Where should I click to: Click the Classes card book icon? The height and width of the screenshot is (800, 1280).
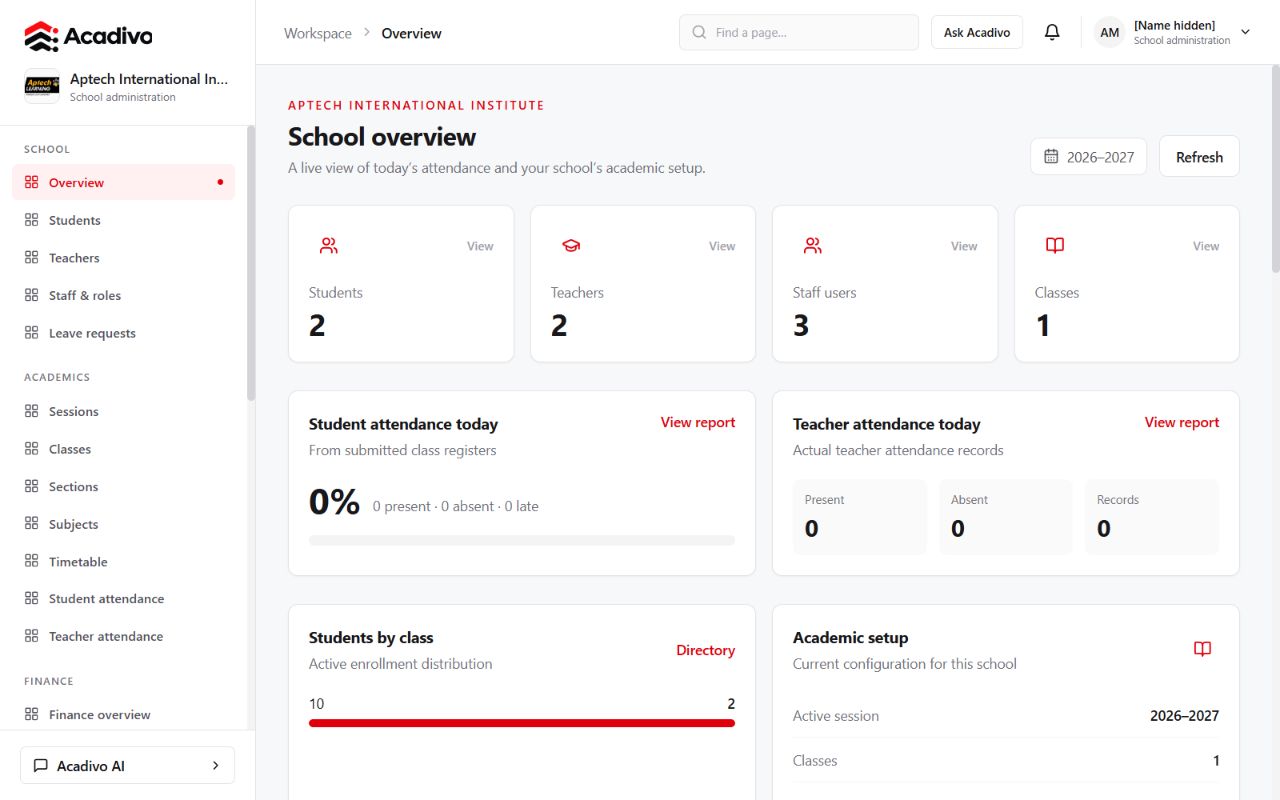click(1054, 245)
